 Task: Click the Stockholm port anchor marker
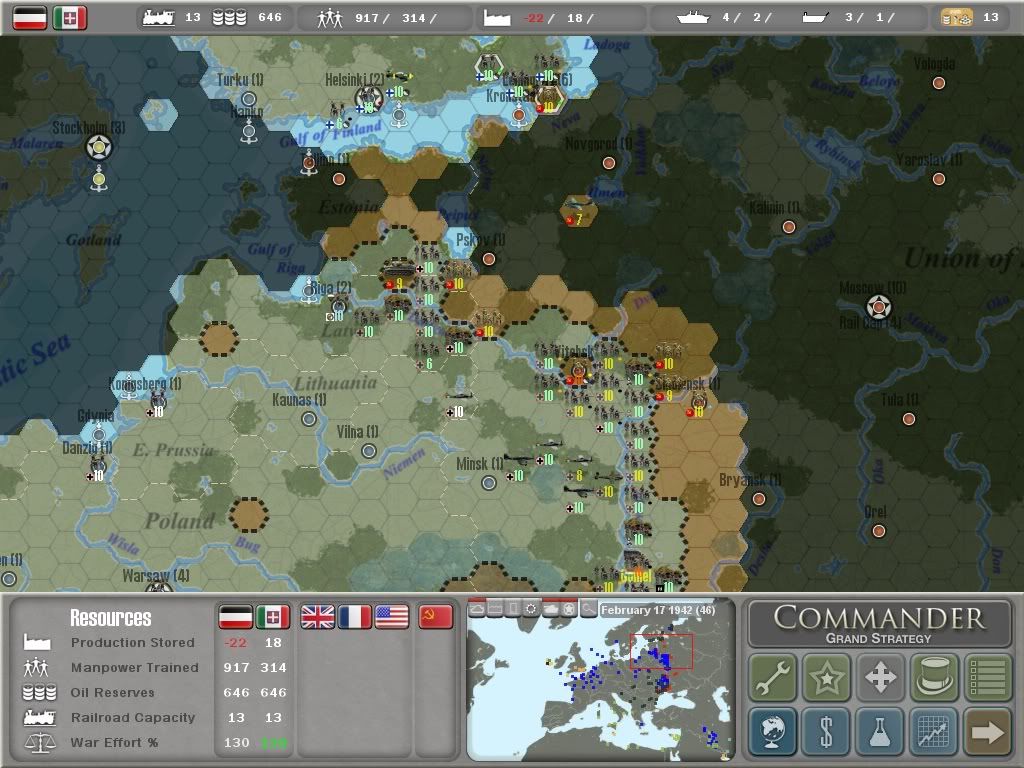pos(99,179)
